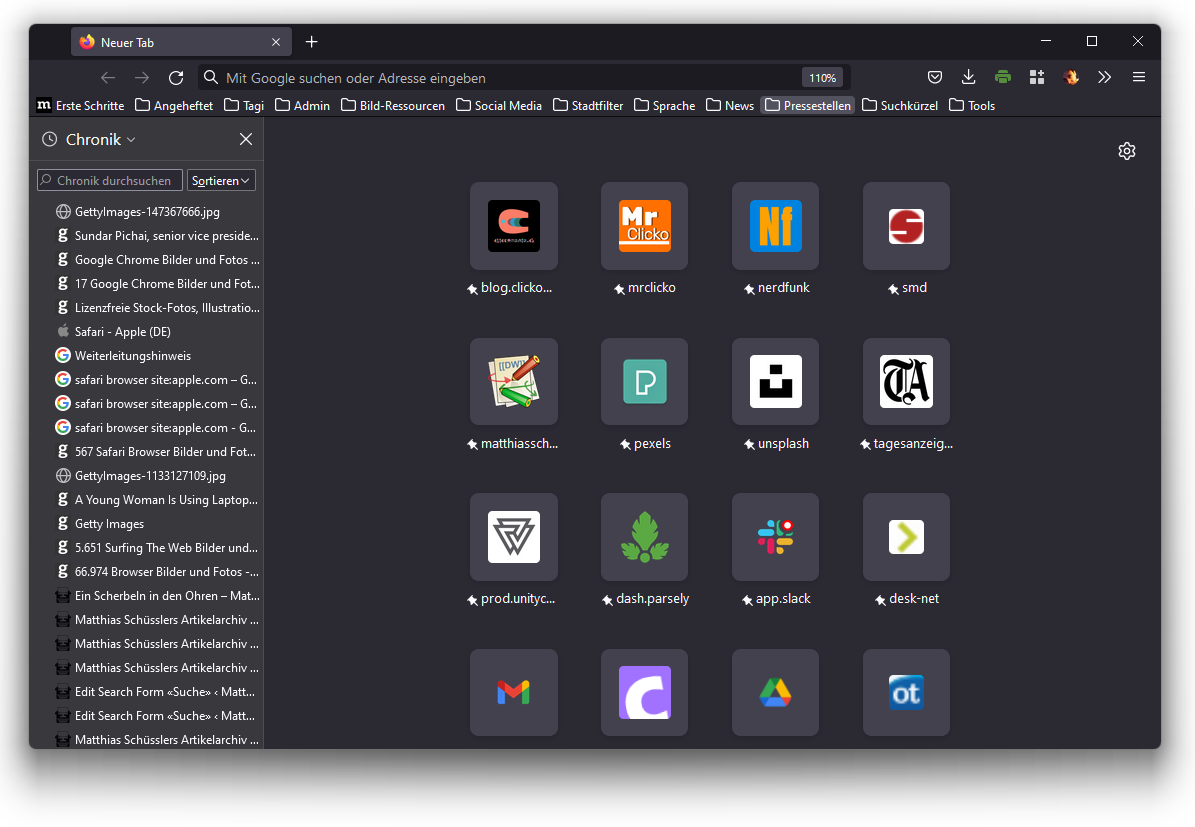Screen dimensions: 1195x827
Task: Open new tab page settings gear
Action: point(1127,151)
